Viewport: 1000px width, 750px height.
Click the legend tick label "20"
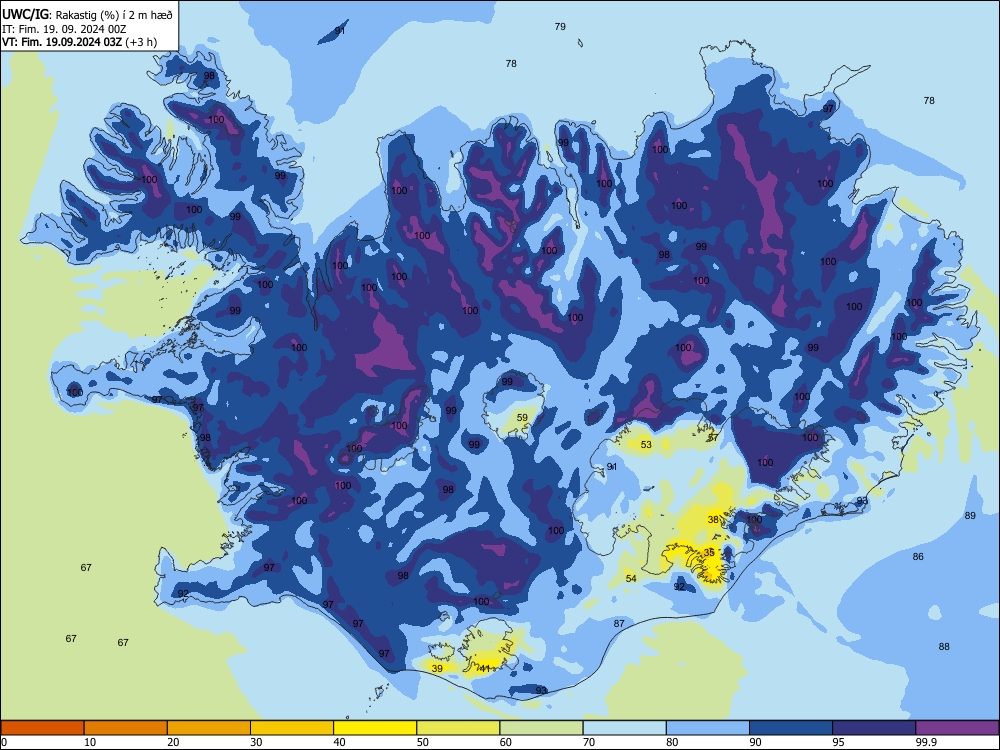173,742
